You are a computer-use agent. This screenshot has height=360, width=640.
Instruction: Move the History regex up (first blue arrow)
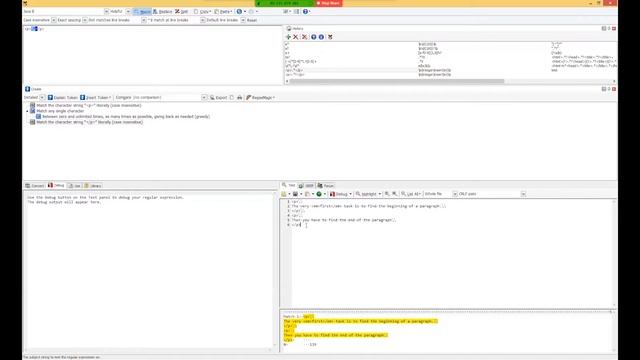313,37
